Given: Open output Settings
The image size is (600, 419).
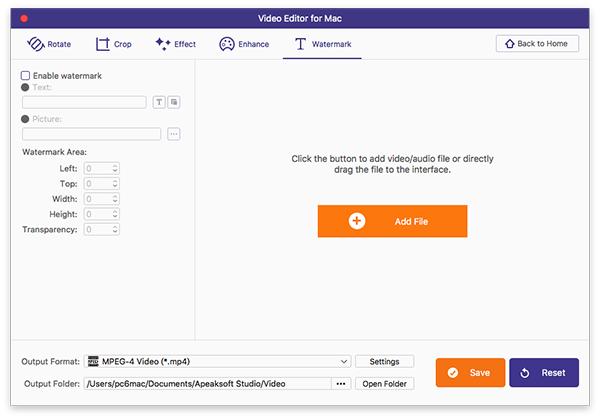Looking at the screenshot, I should pyautogui.click(x=384, y=361).
